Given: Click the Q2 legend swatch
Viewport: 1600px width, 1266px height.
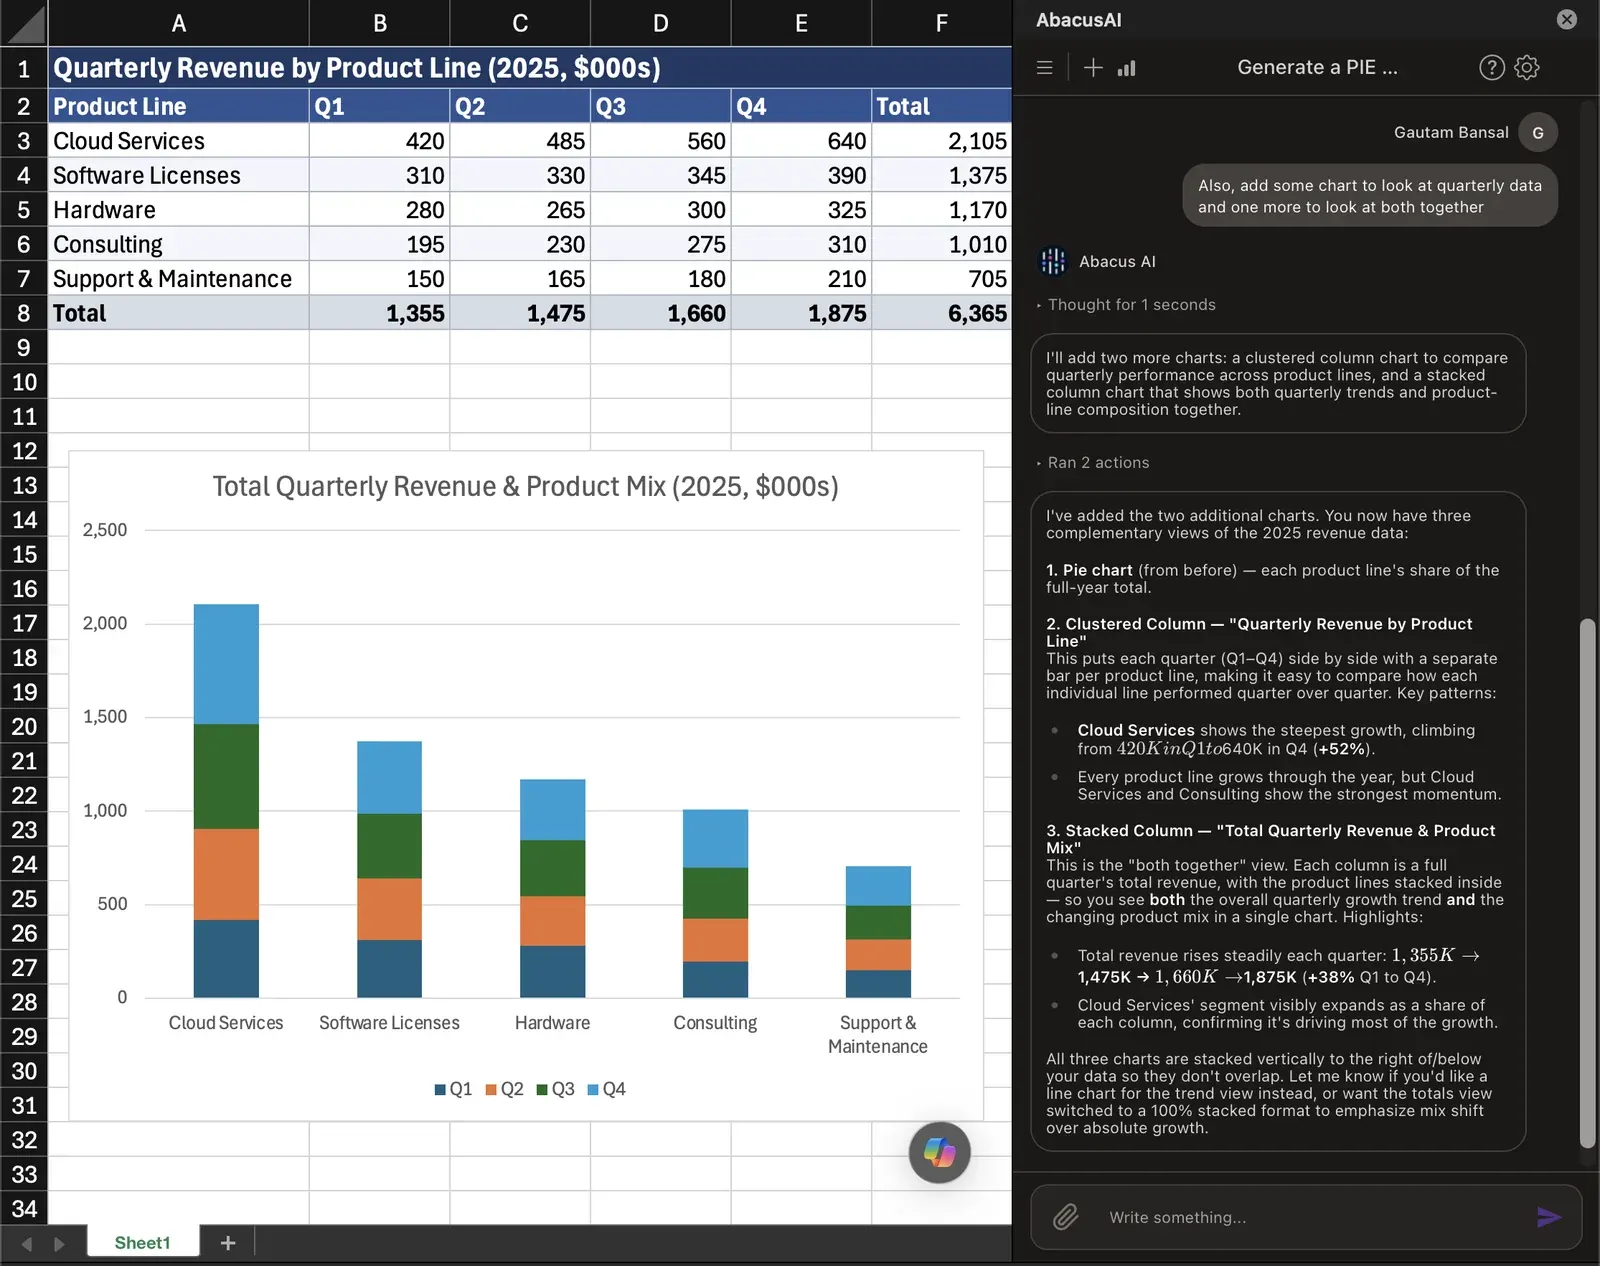Looking at the screenshot, I should point(491,1089).
